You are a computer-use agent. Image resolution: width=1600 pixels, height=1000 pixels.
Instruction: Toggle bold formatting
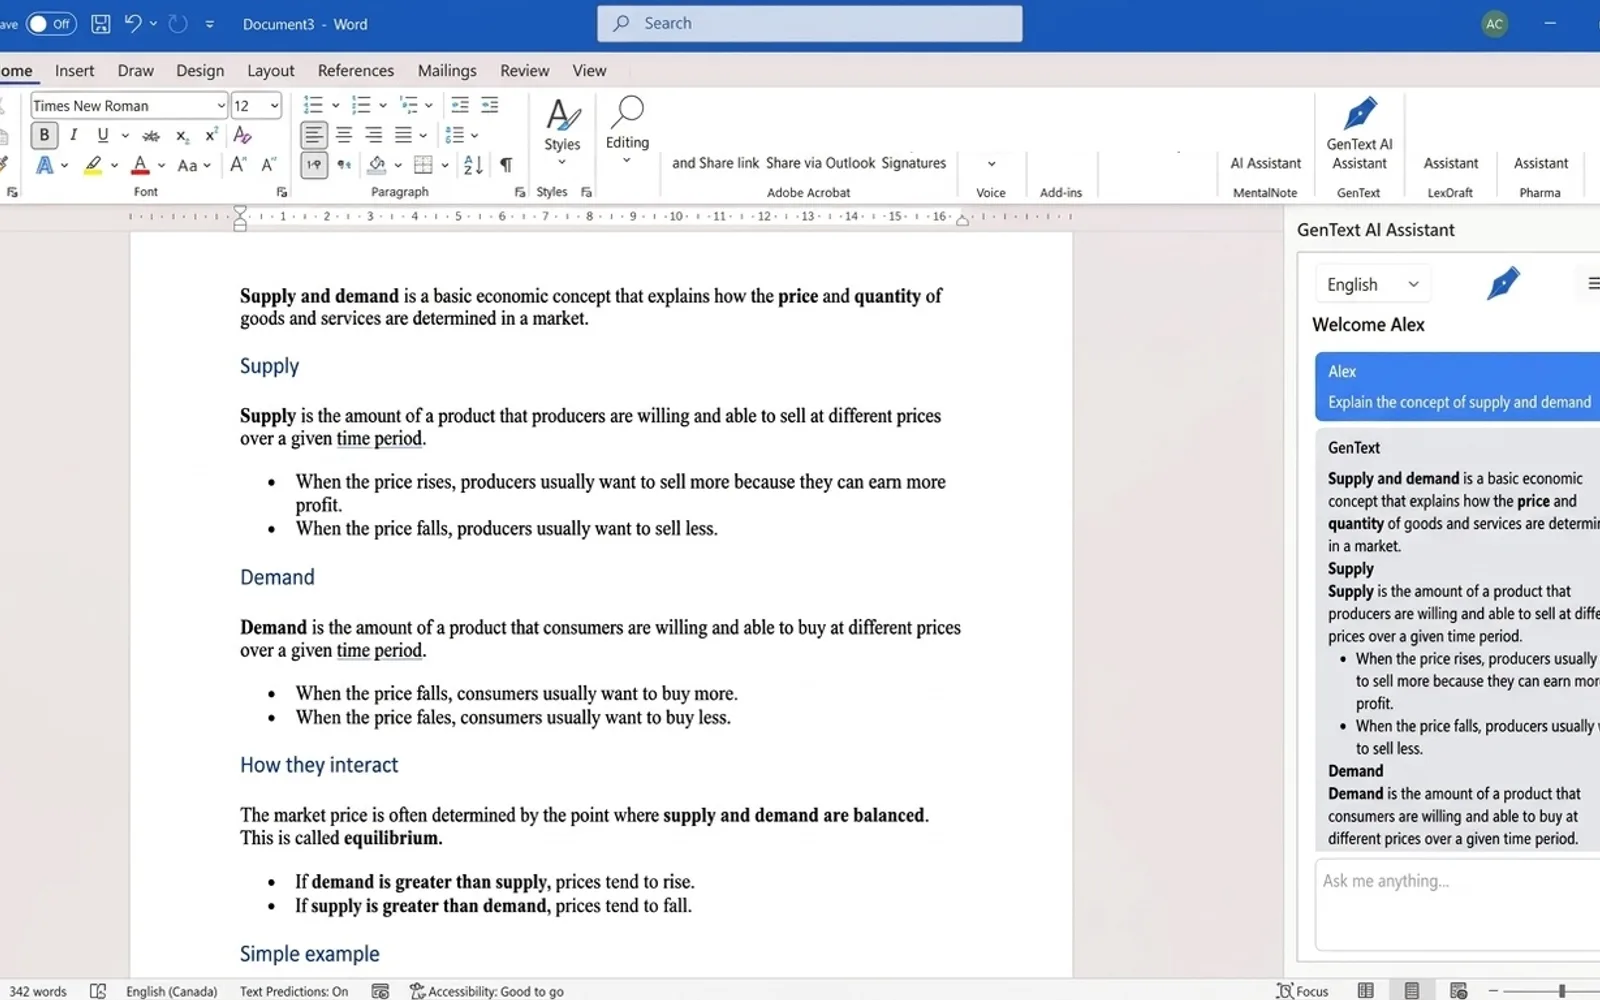[44, 135]
